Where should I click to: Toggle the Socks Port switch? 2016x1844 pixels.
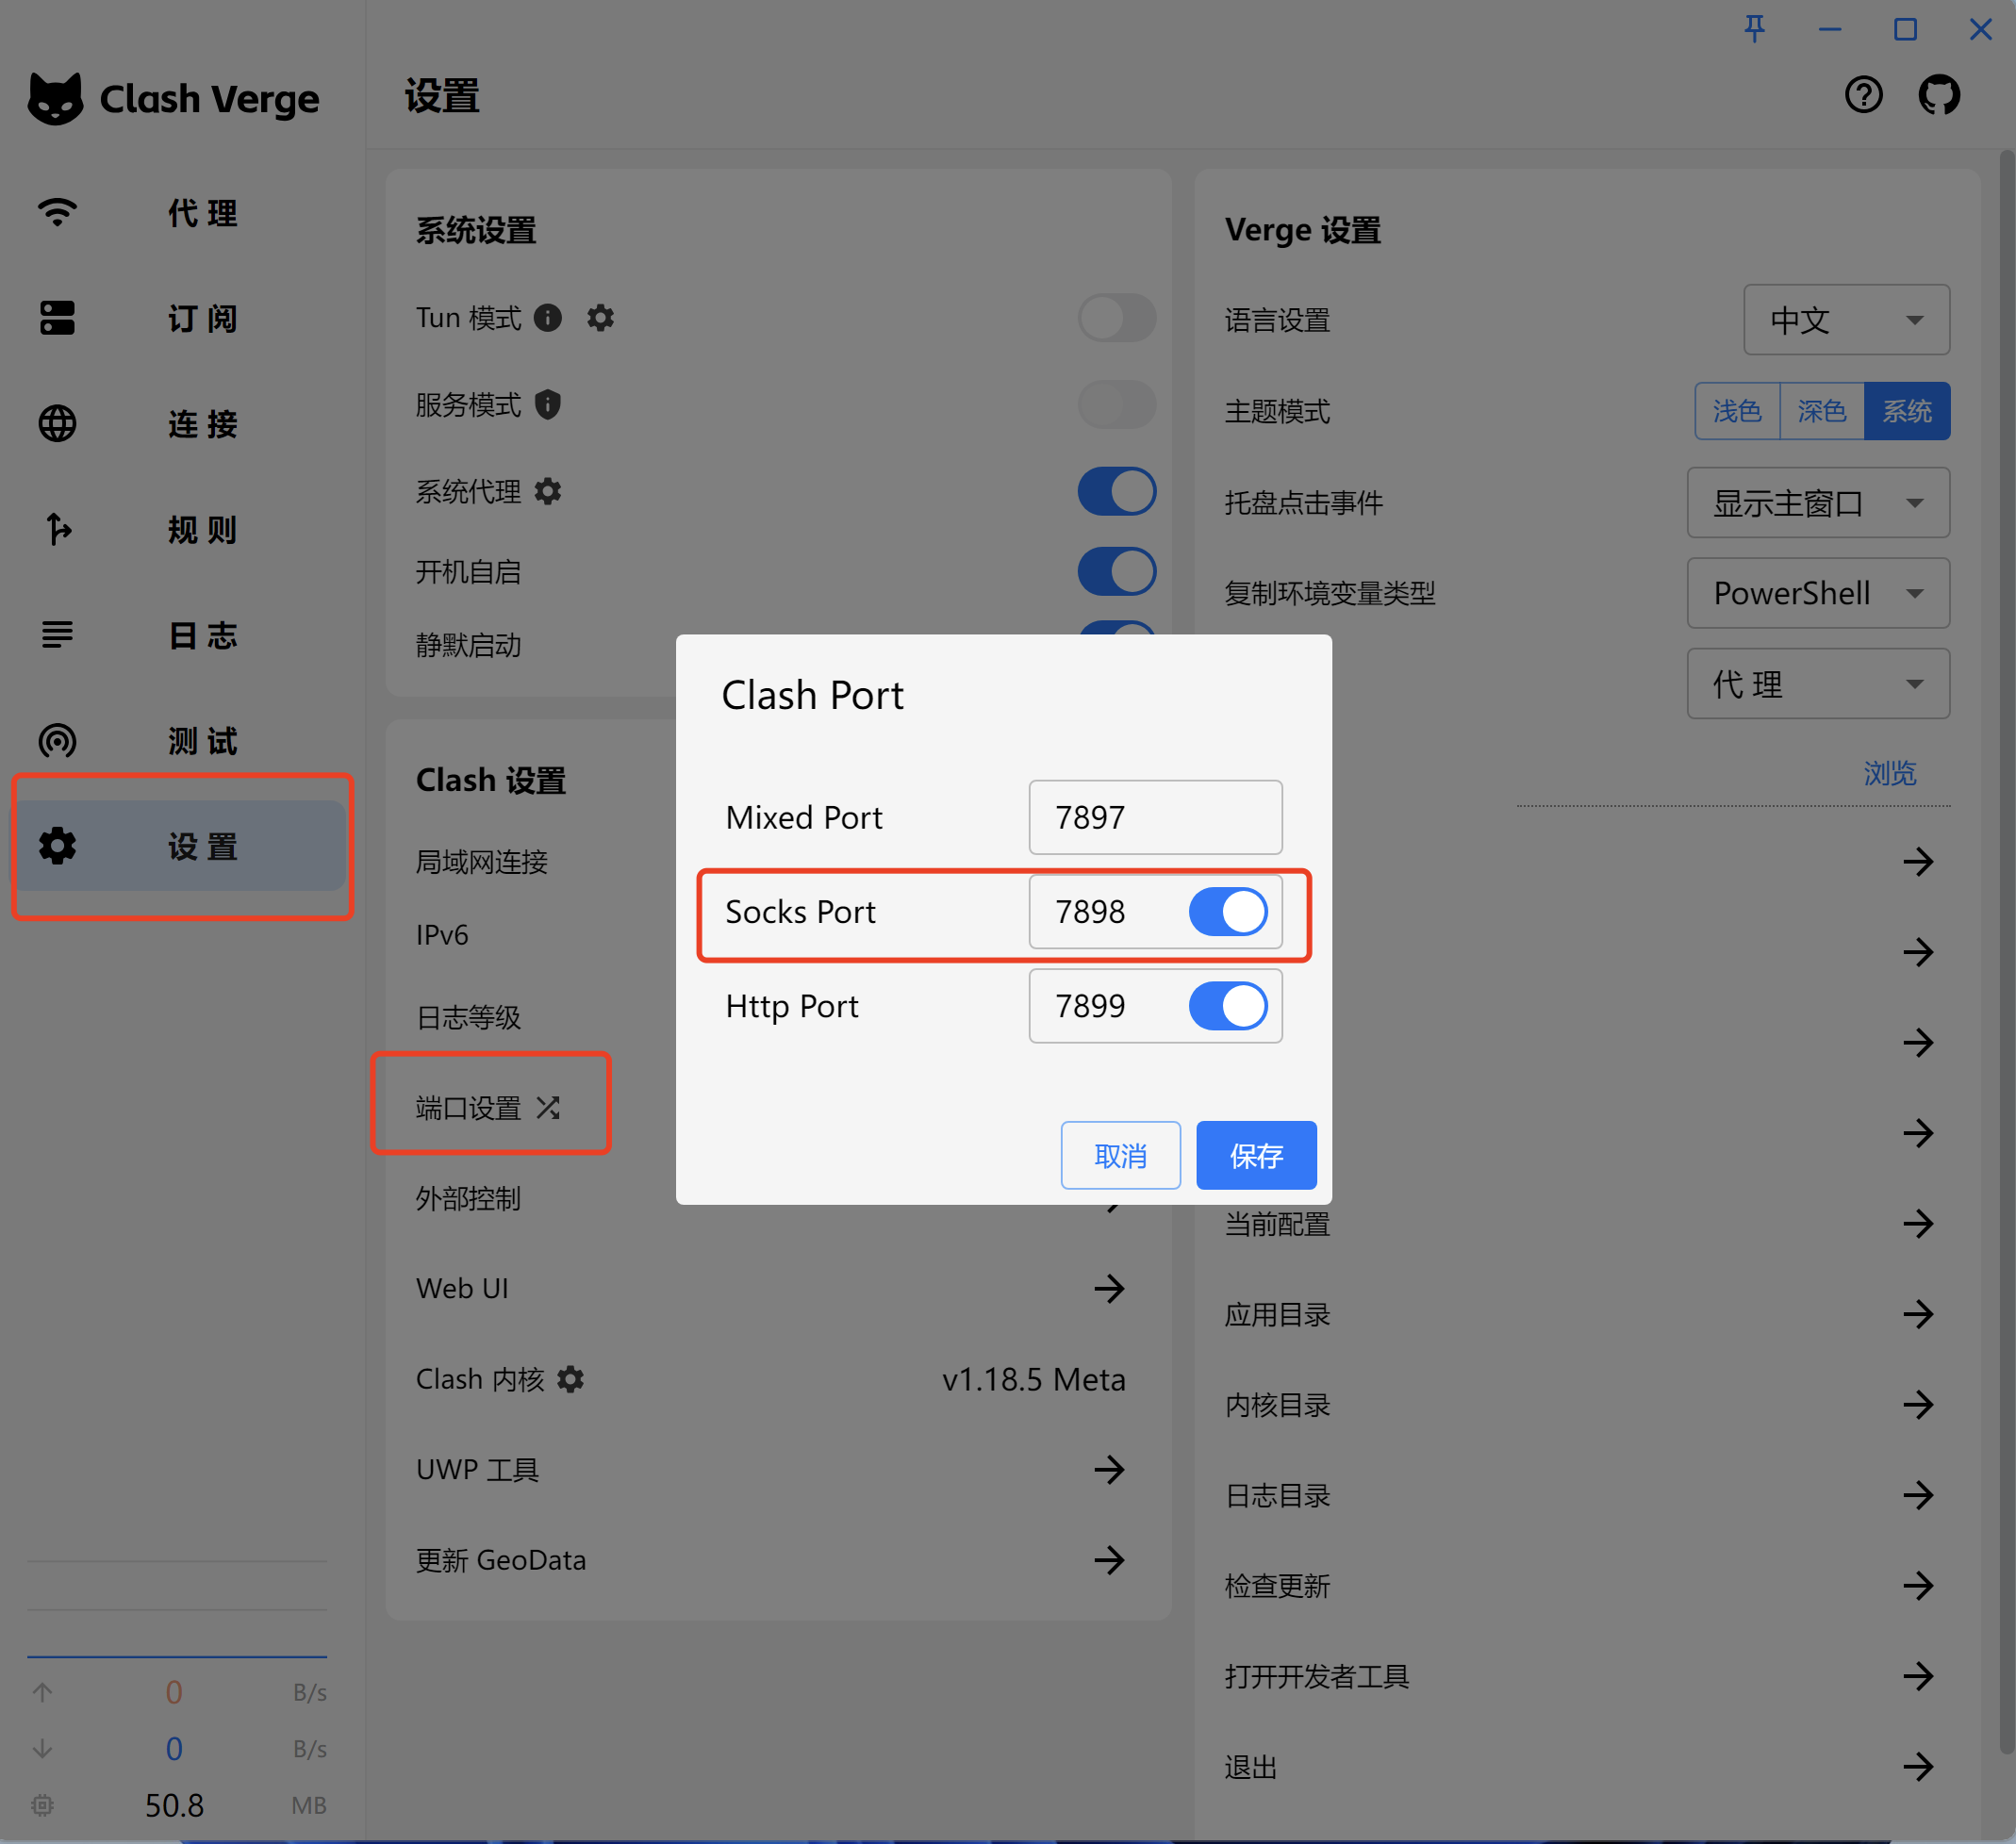click(x=1228, y=912)
